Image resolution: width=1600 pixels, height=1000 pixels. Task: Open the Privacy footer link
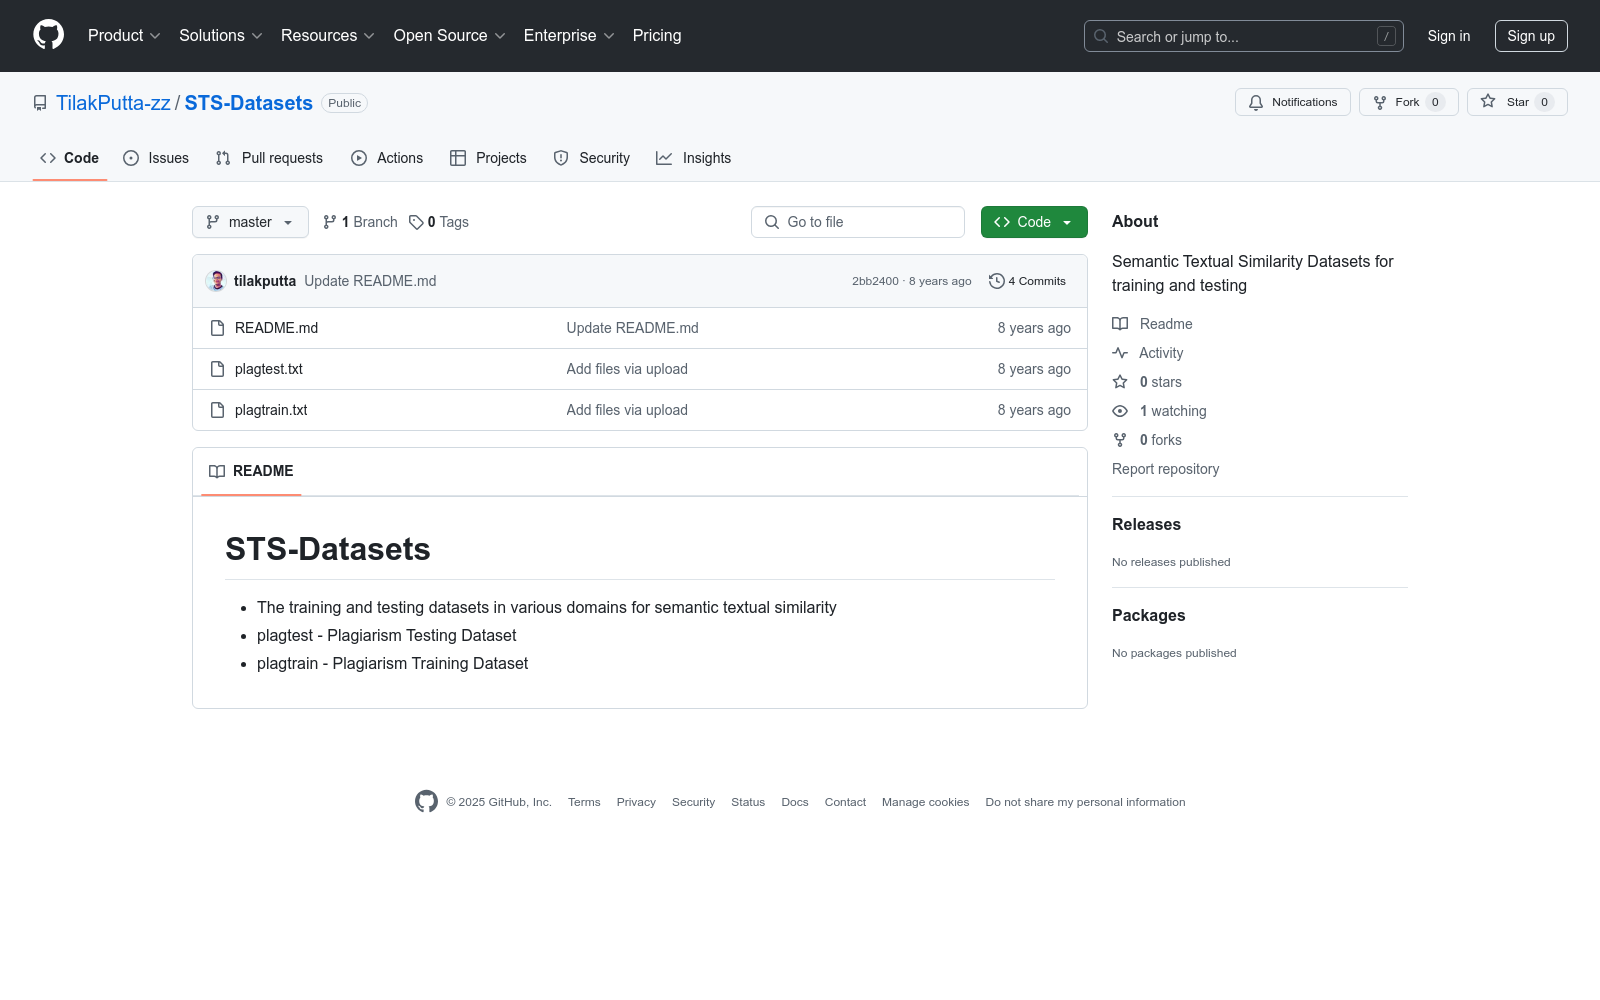636,802
